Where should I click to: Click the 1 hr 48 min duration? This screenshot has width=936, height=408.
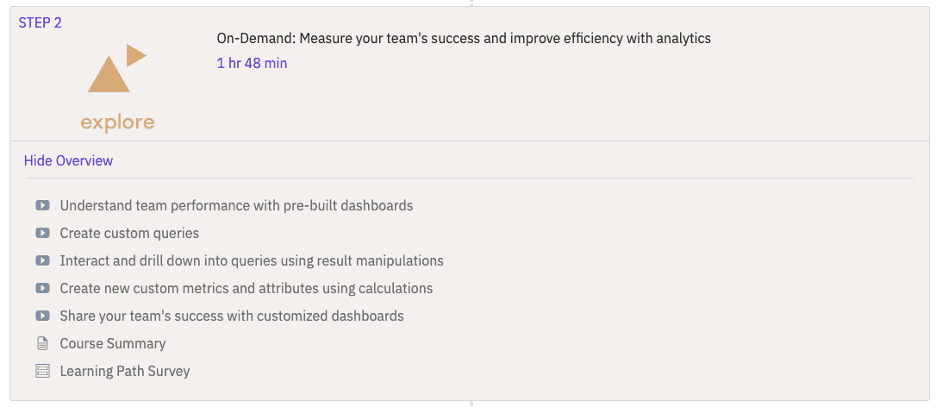pyautogui.click(x=251, y=63)
